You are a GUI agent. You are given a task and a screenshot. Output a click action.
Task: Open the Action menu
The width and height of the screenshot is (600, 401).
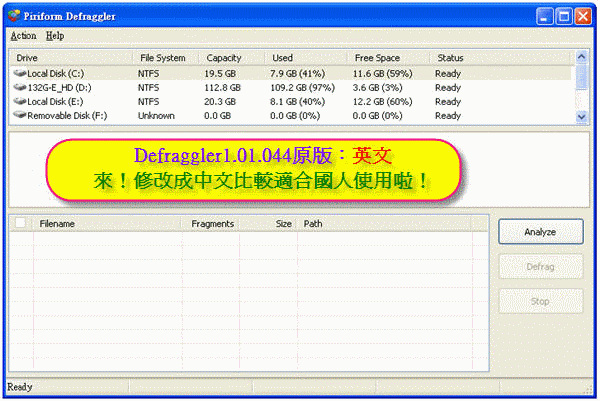tap(23, 35)
